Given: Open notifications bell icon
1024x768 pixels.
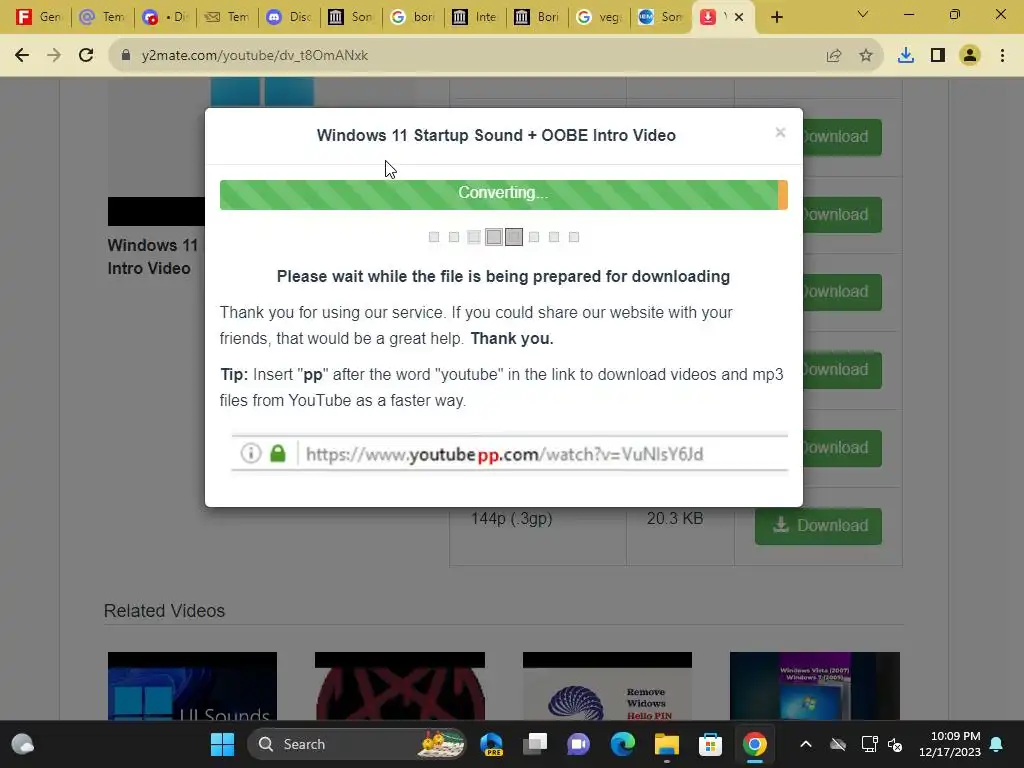Looking at the screenshot, I should click(x=997, y=744).
